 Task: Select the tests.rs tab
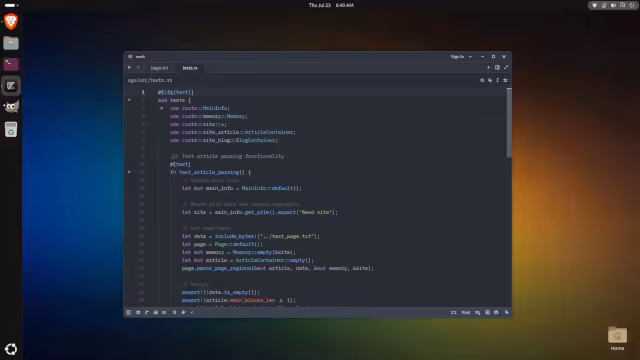point(190,68)
